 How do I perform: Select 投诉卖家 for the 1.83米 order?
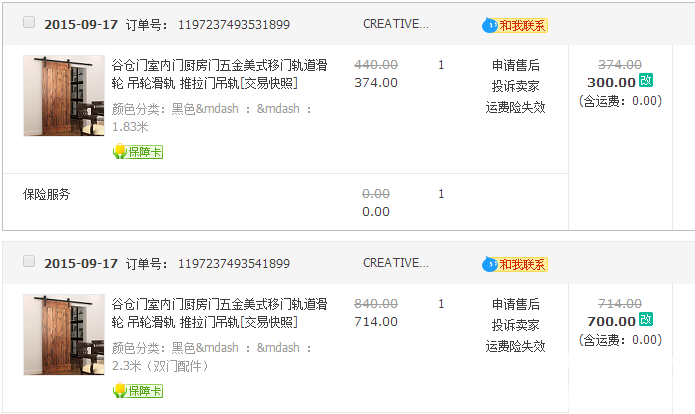[515, 86]
